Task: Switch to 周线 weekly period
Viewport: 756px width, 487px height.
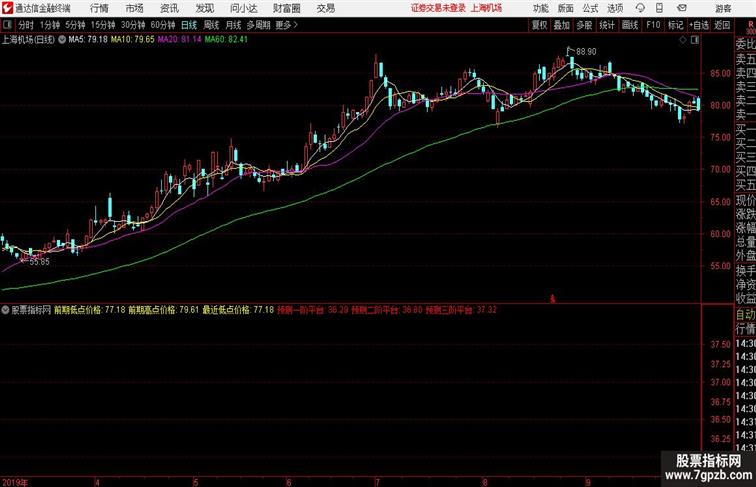Action: 211,25
